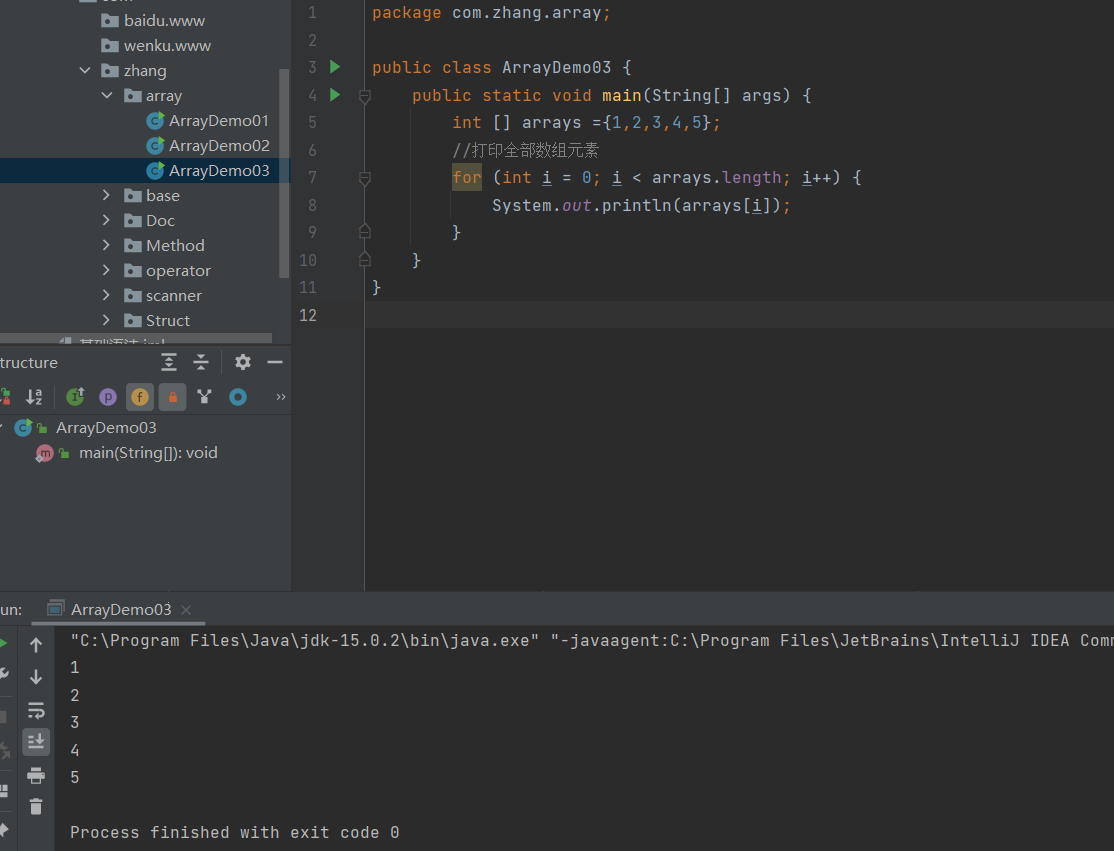Show more Structure toolbar items chevron
Image resolution: width=1114 pixels, height=851 pixels.
(281, 396)
